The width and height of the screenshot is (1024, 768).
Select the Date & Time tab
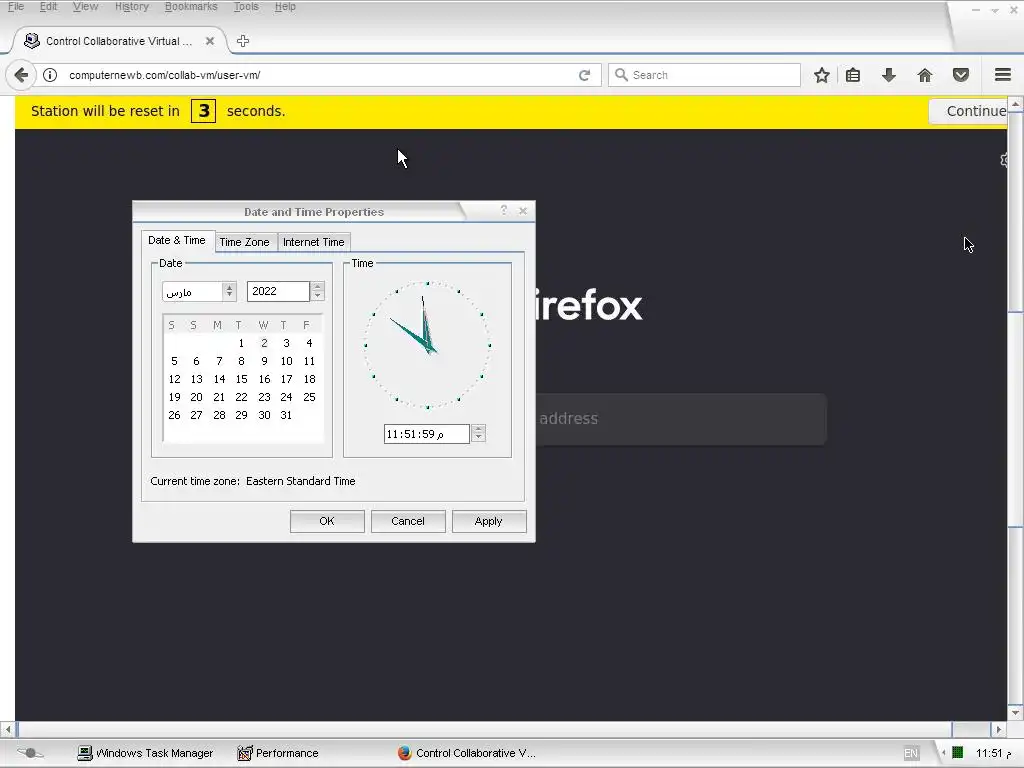click(x=177, y=240)
